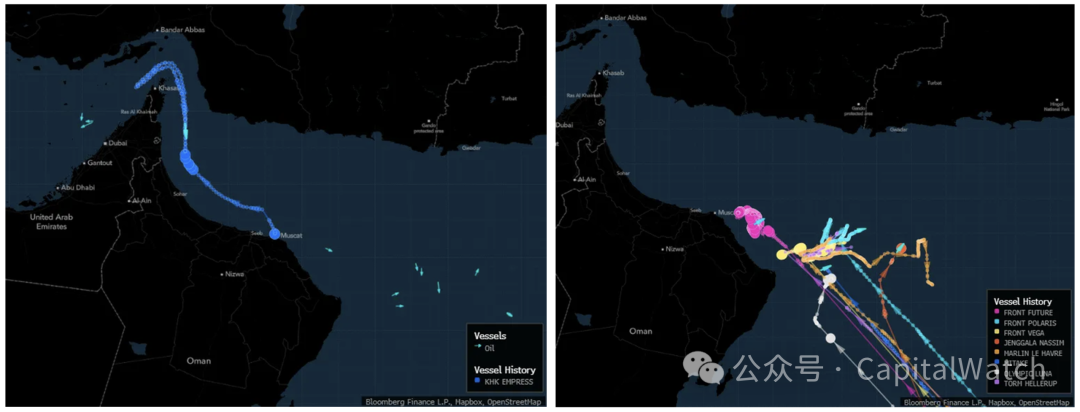
Task: Click the FRONT VEGA yellow swatch
Action: 998,333
